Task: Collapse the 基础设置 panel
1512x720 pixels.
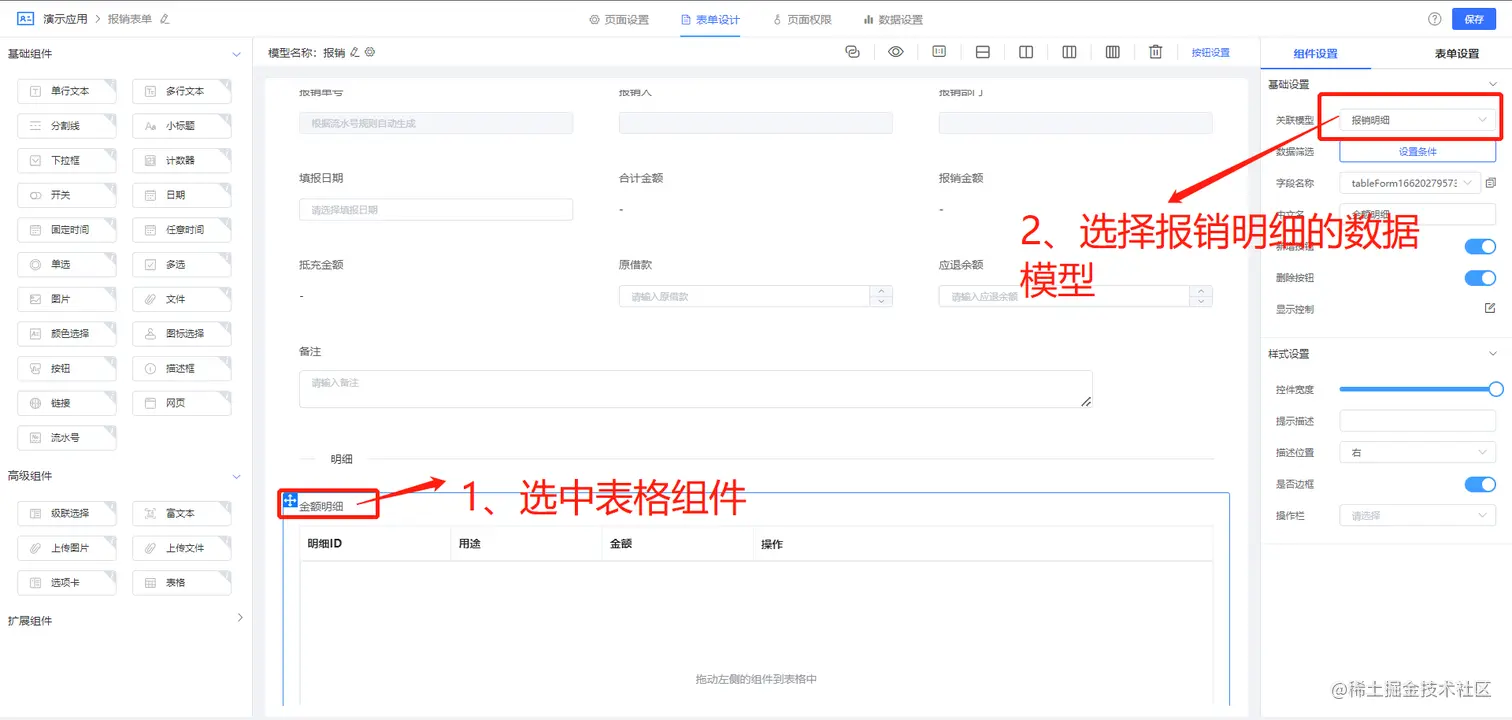Action: point(1492,85)
